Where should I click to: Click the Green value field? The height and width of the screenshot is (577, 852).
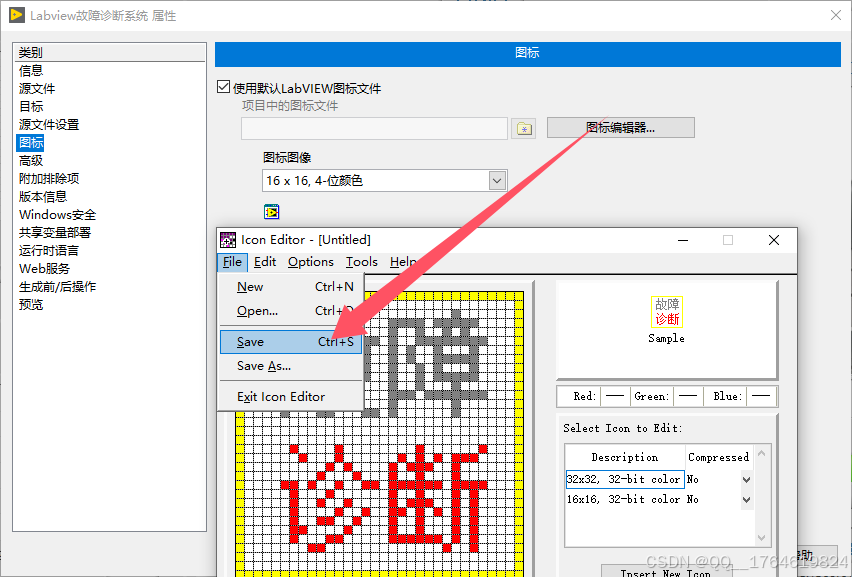(x=688, y=396)
